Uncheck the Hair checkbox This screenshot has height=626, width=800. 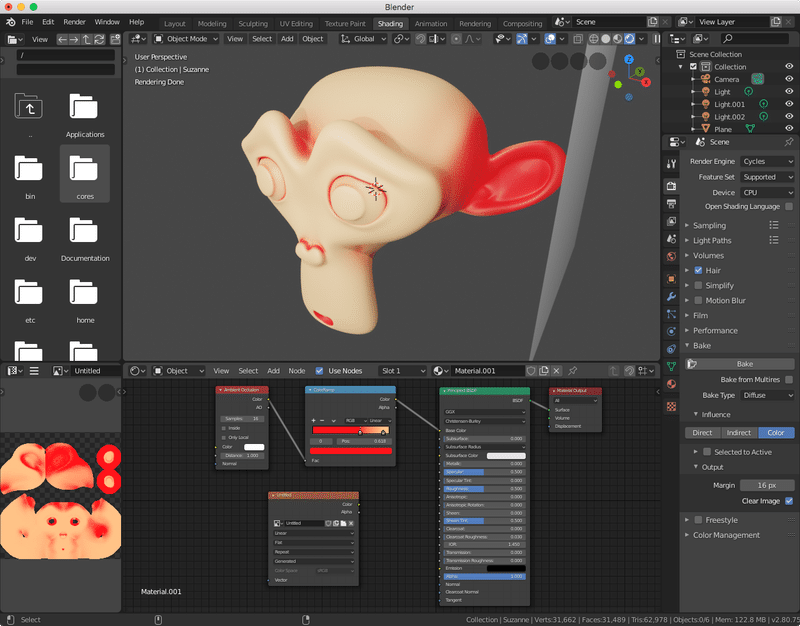(x=698, y=270)
